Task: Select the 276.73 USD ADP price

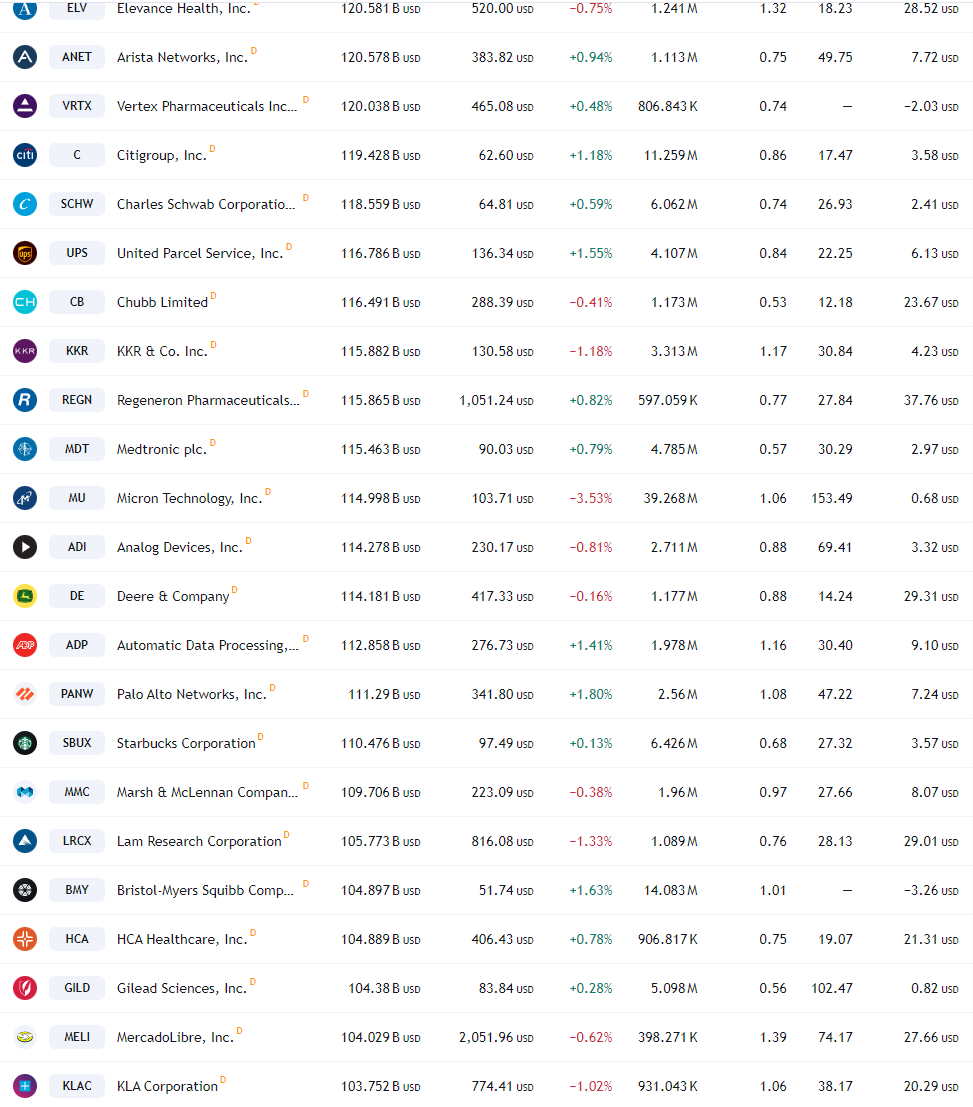Action: [x=503, y=645]
